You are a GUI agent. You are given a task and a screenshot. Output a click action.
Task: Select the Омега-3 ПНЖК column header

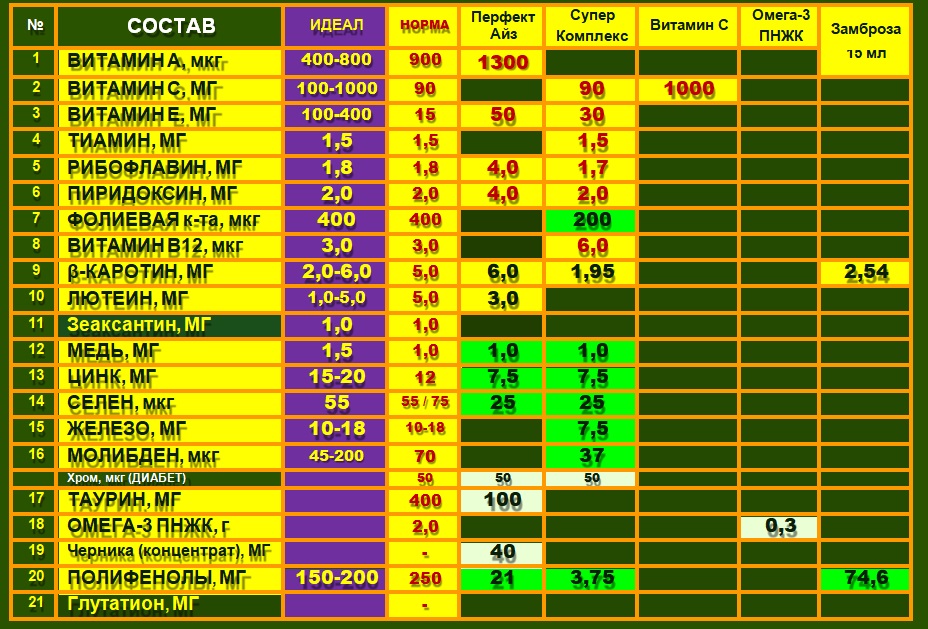tap(778, 26)
